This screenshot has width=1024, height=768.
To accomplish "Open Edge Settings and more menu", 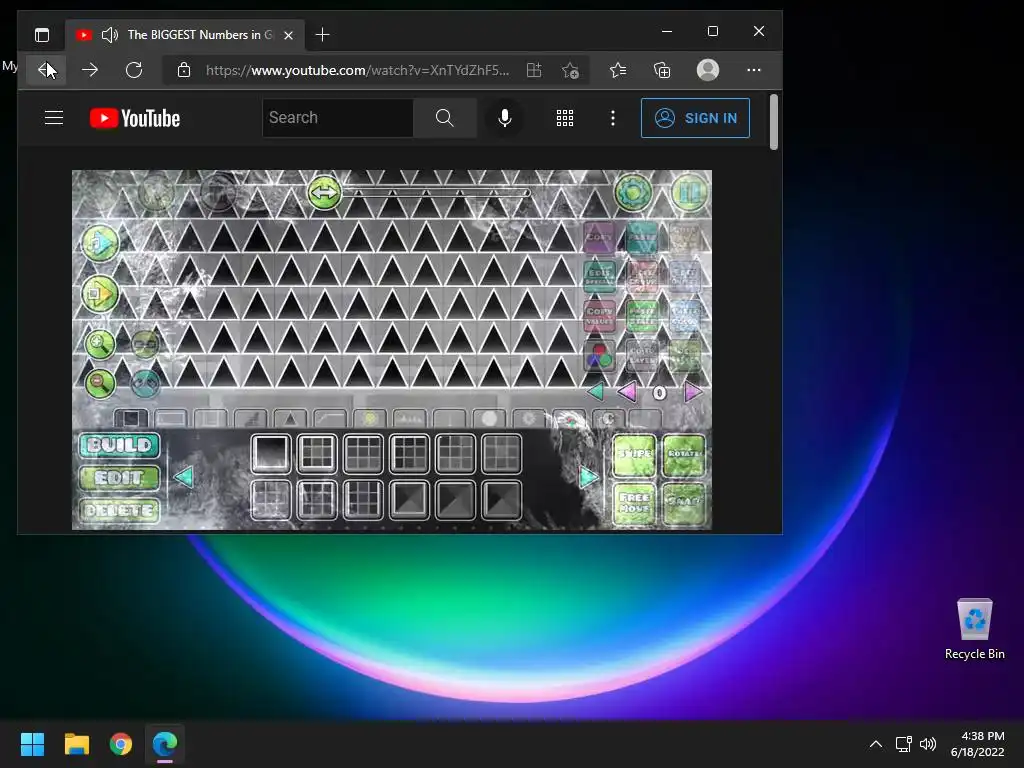I will (x=754, y=70).
